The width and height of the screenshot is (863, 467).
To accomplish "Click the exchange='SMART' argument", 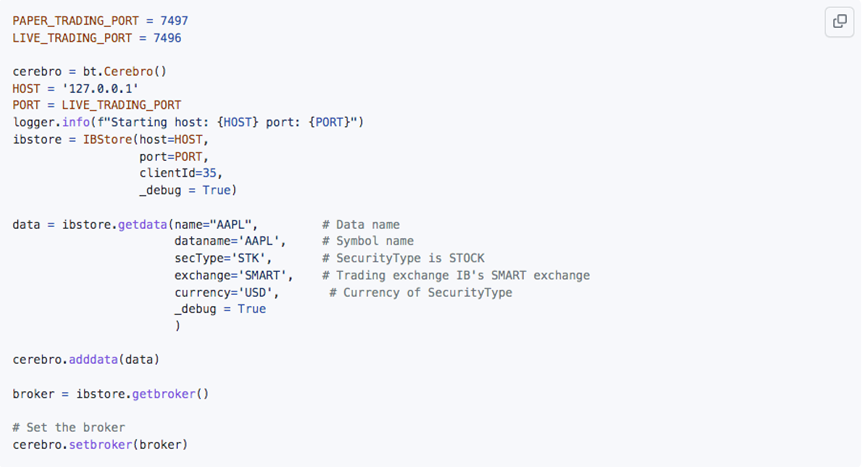I will tap(231, 275).
